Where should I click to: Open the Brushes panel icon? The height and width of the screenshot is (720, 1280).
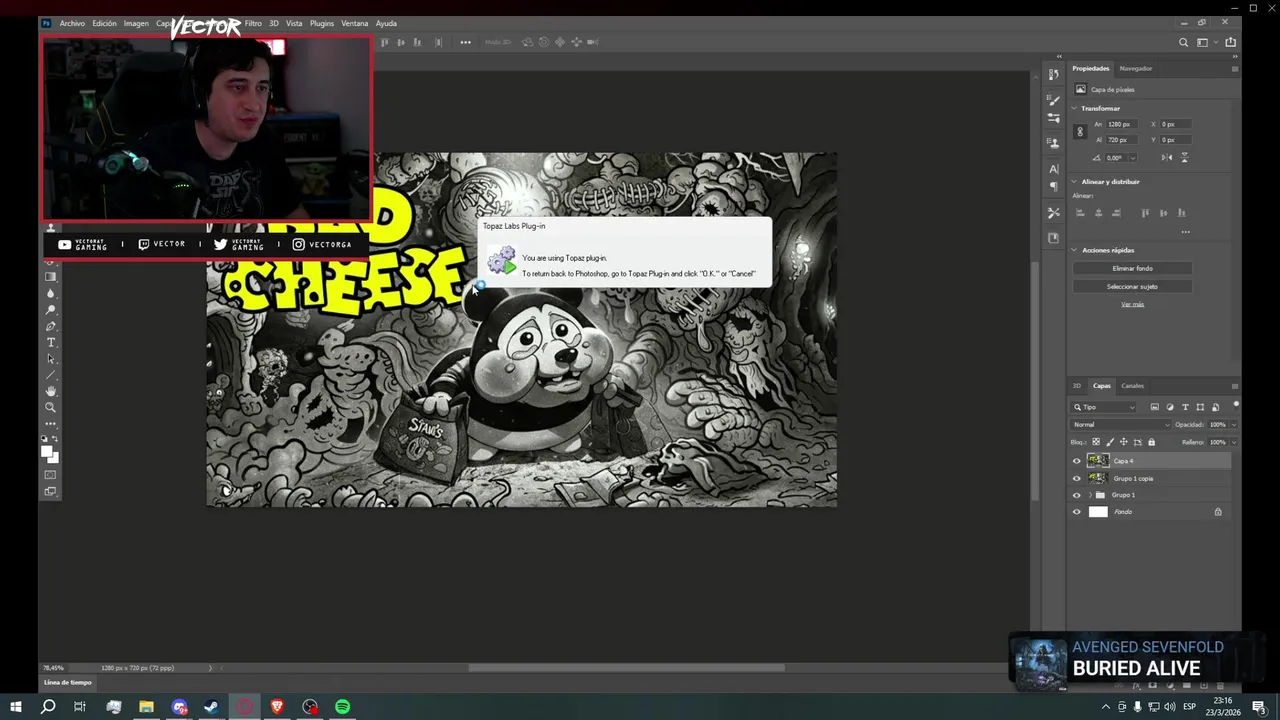[x=1053, y=100]
